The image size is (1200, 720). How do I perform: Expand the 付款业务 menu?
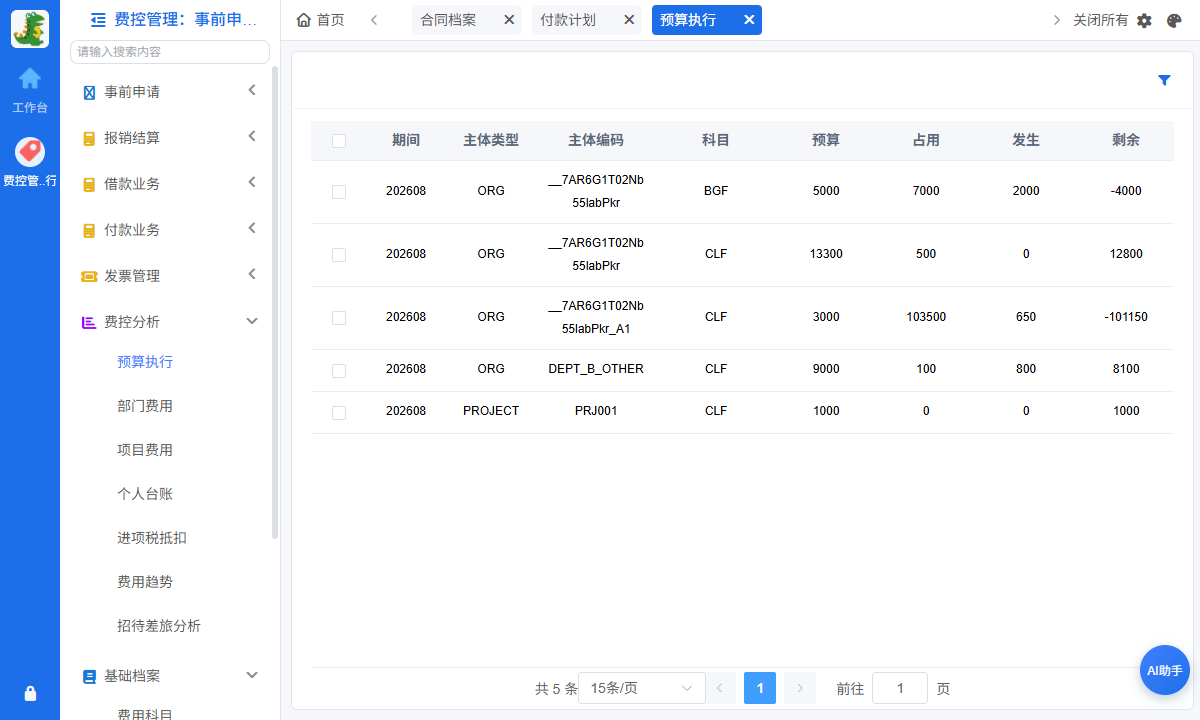[252, 229]
